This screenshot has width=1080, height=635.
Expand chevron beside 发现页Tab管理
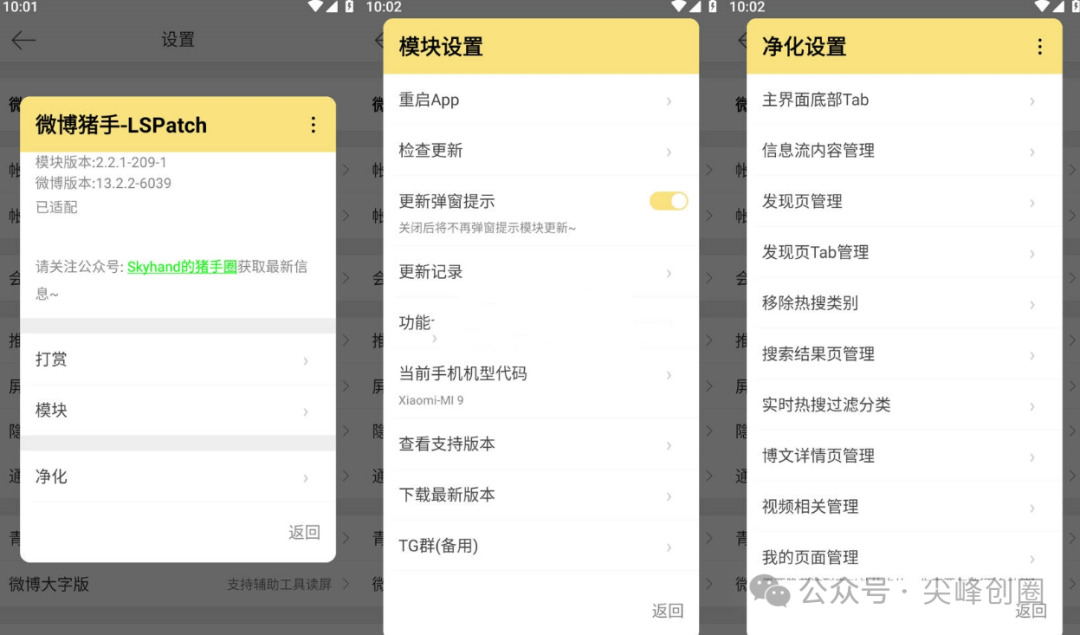pos(1032,253)
